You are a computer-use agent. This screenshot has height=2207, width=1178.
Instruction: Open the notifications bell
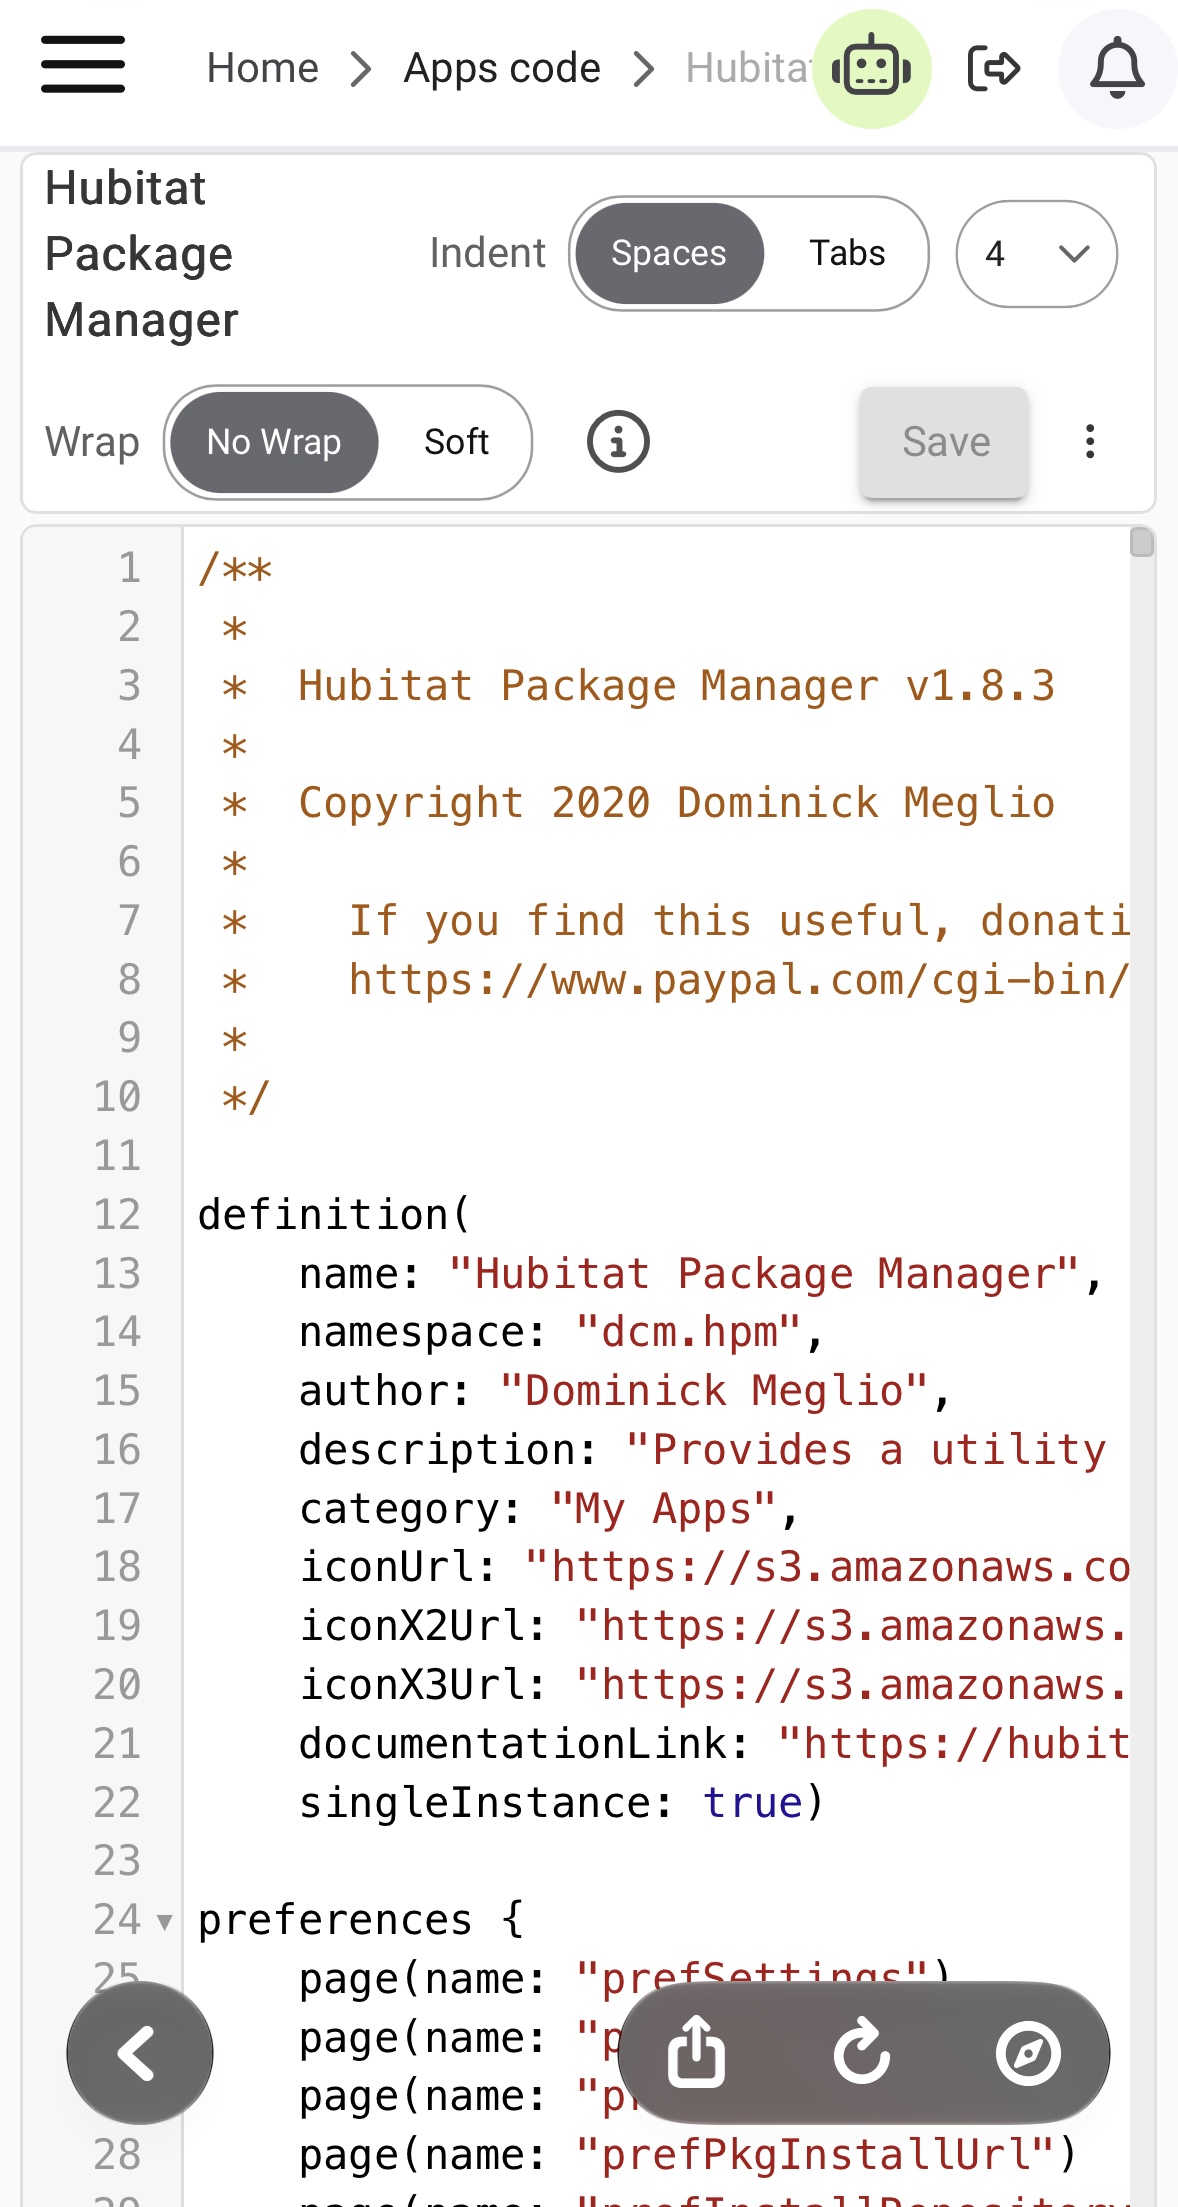1117,69
